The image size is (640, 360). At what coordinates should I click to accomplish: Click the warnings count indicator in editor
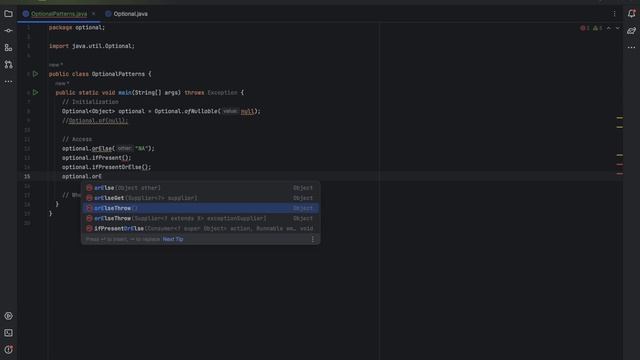point(598,28)
